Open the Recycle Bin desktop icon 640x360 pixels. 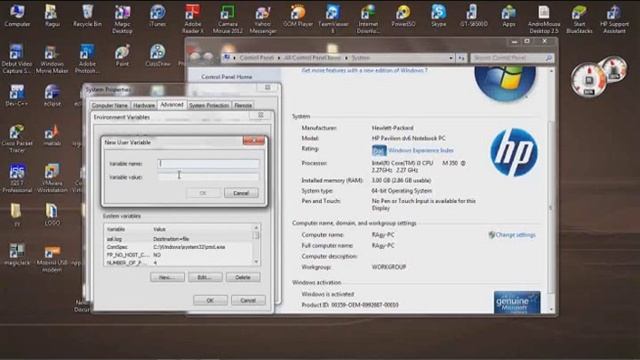pos(87,16)
